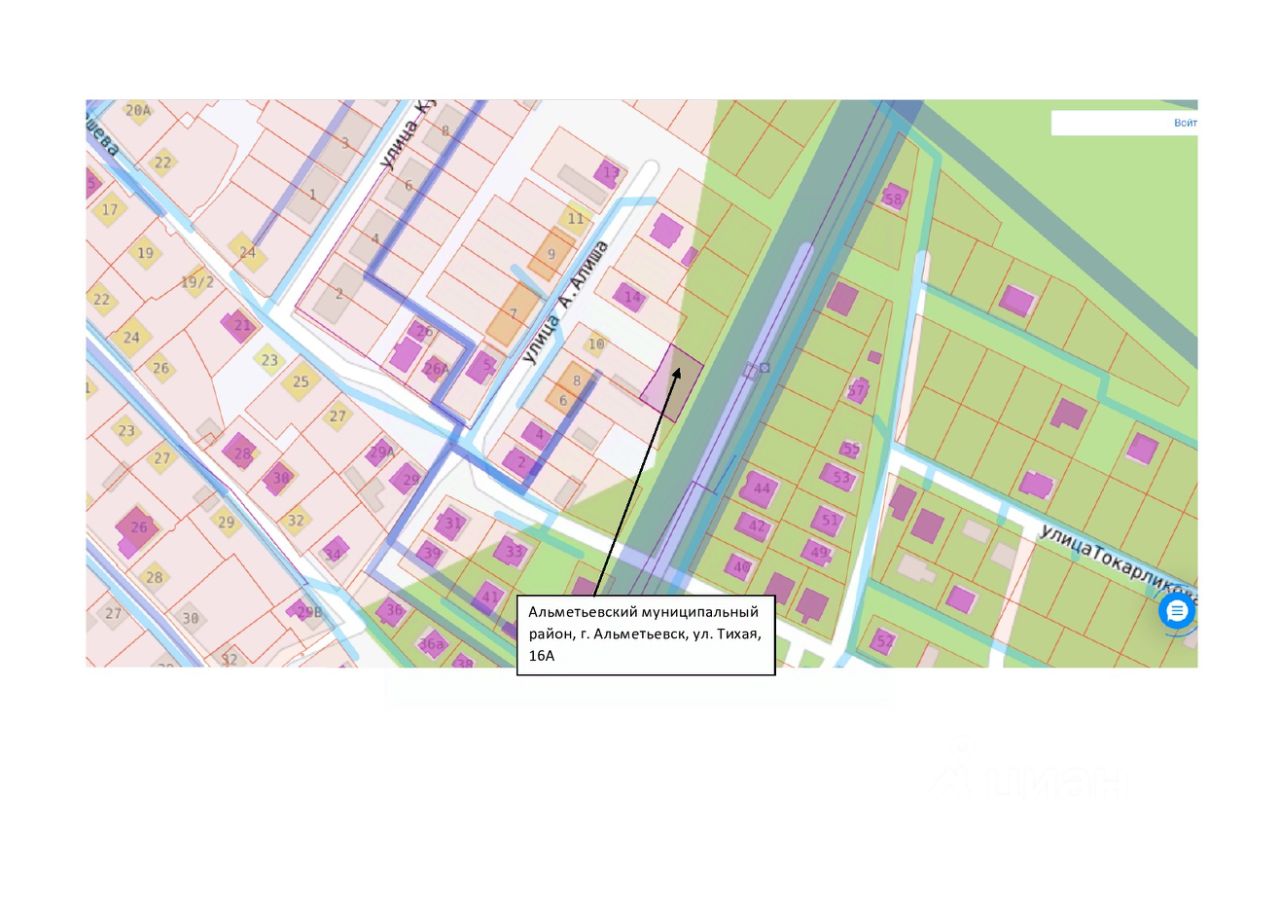Pick the building labeled 17

[x=109, y=209]
